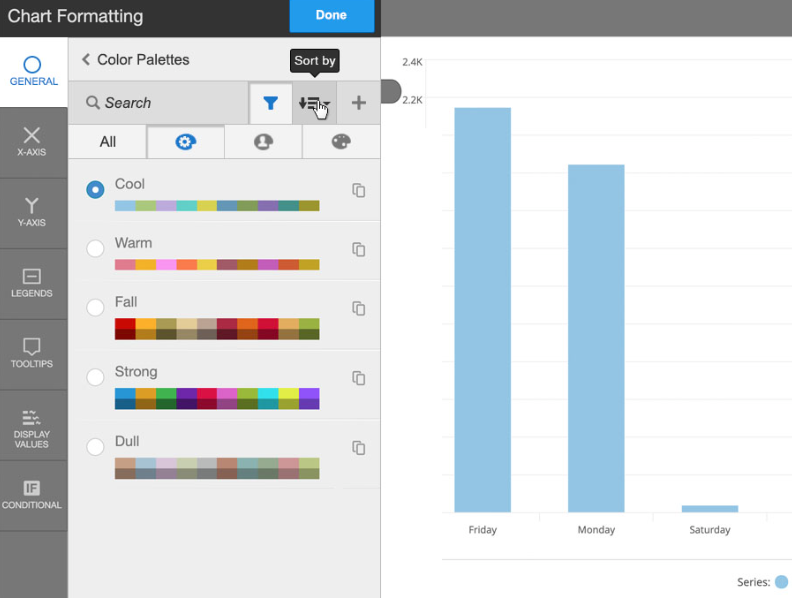Copy the Strong color palette
Image resolution: width=792 pixels, height=598 pixels.
359,378
